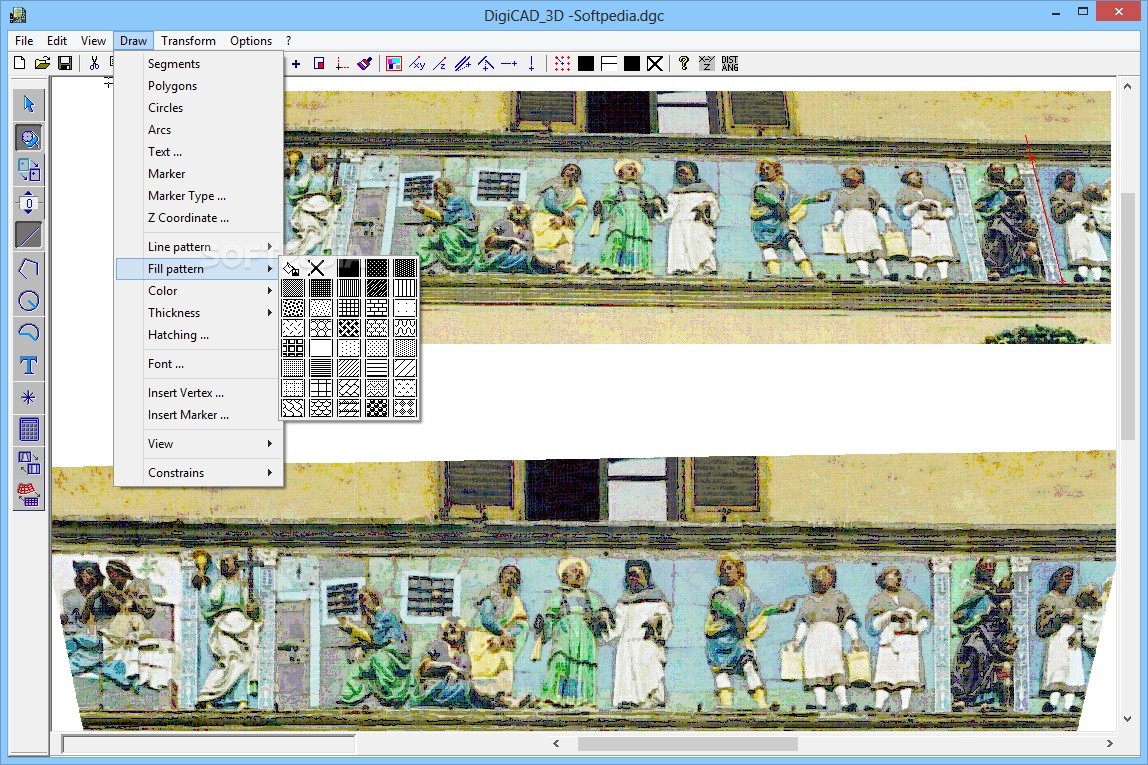This screenshot has width=1148, height=765.
Task: Open the Edit menu
Action: pos(57,41)
